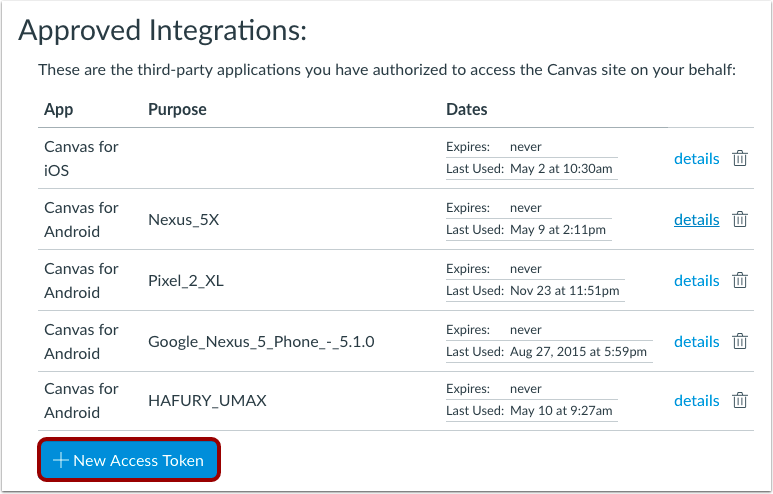Click the Nexus_5X purpose text
Screen dimensions: 773x494
(x=183, y=219)
